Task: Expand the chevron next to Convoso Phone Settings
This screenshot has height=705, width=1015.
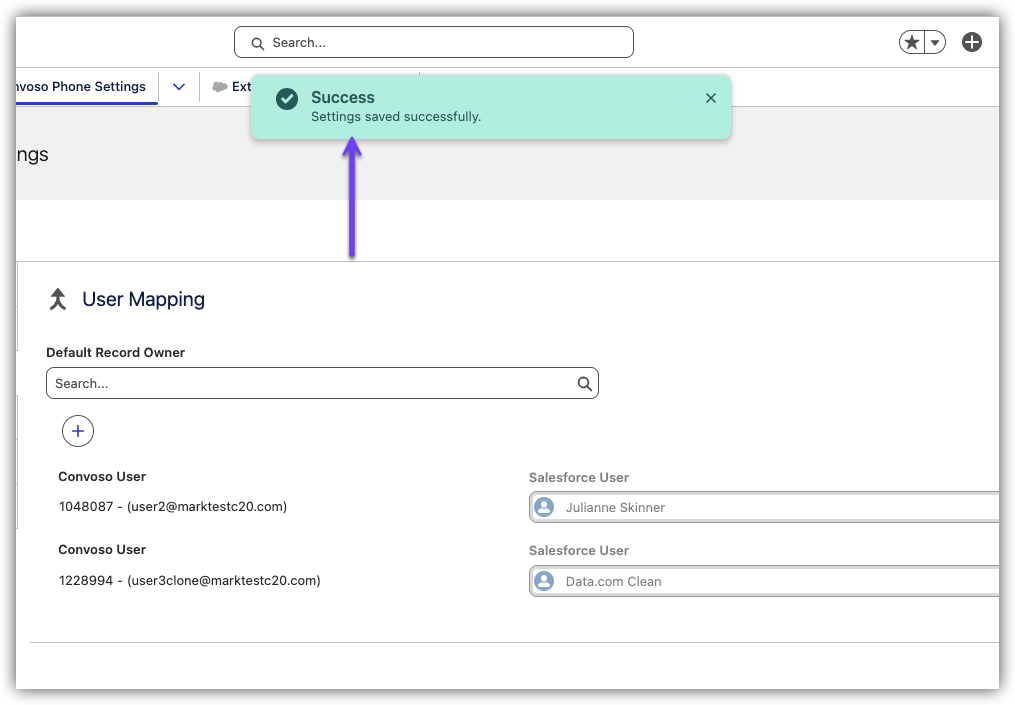Action: point(179,87)
